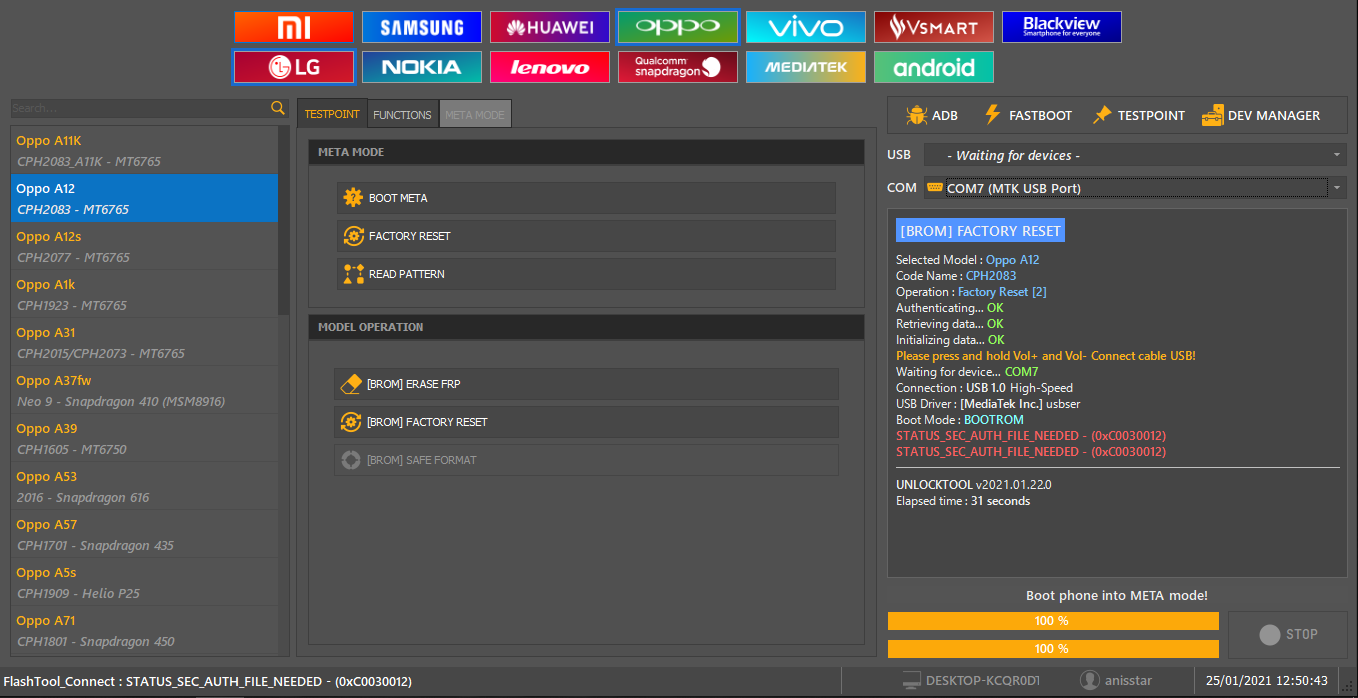
Task: Open the LG brand section
Action: tap(294, 67)
